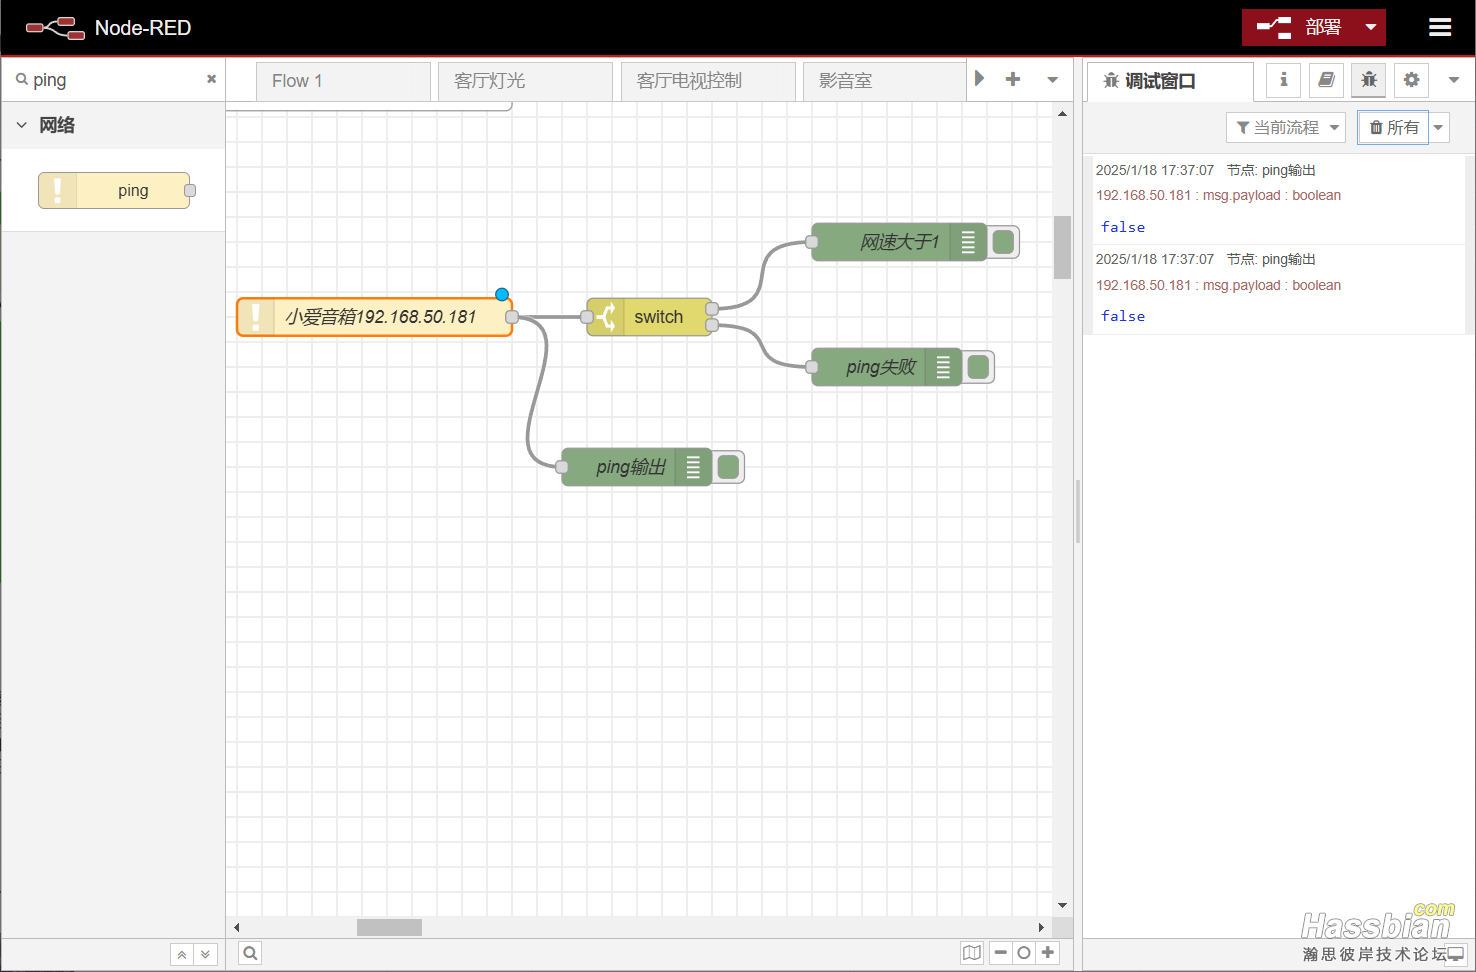The width and height of the screenshot is (1476, 972).
Task: Reset the workspace zoom
Action: pyautogui.click(x=1024, y=953)
